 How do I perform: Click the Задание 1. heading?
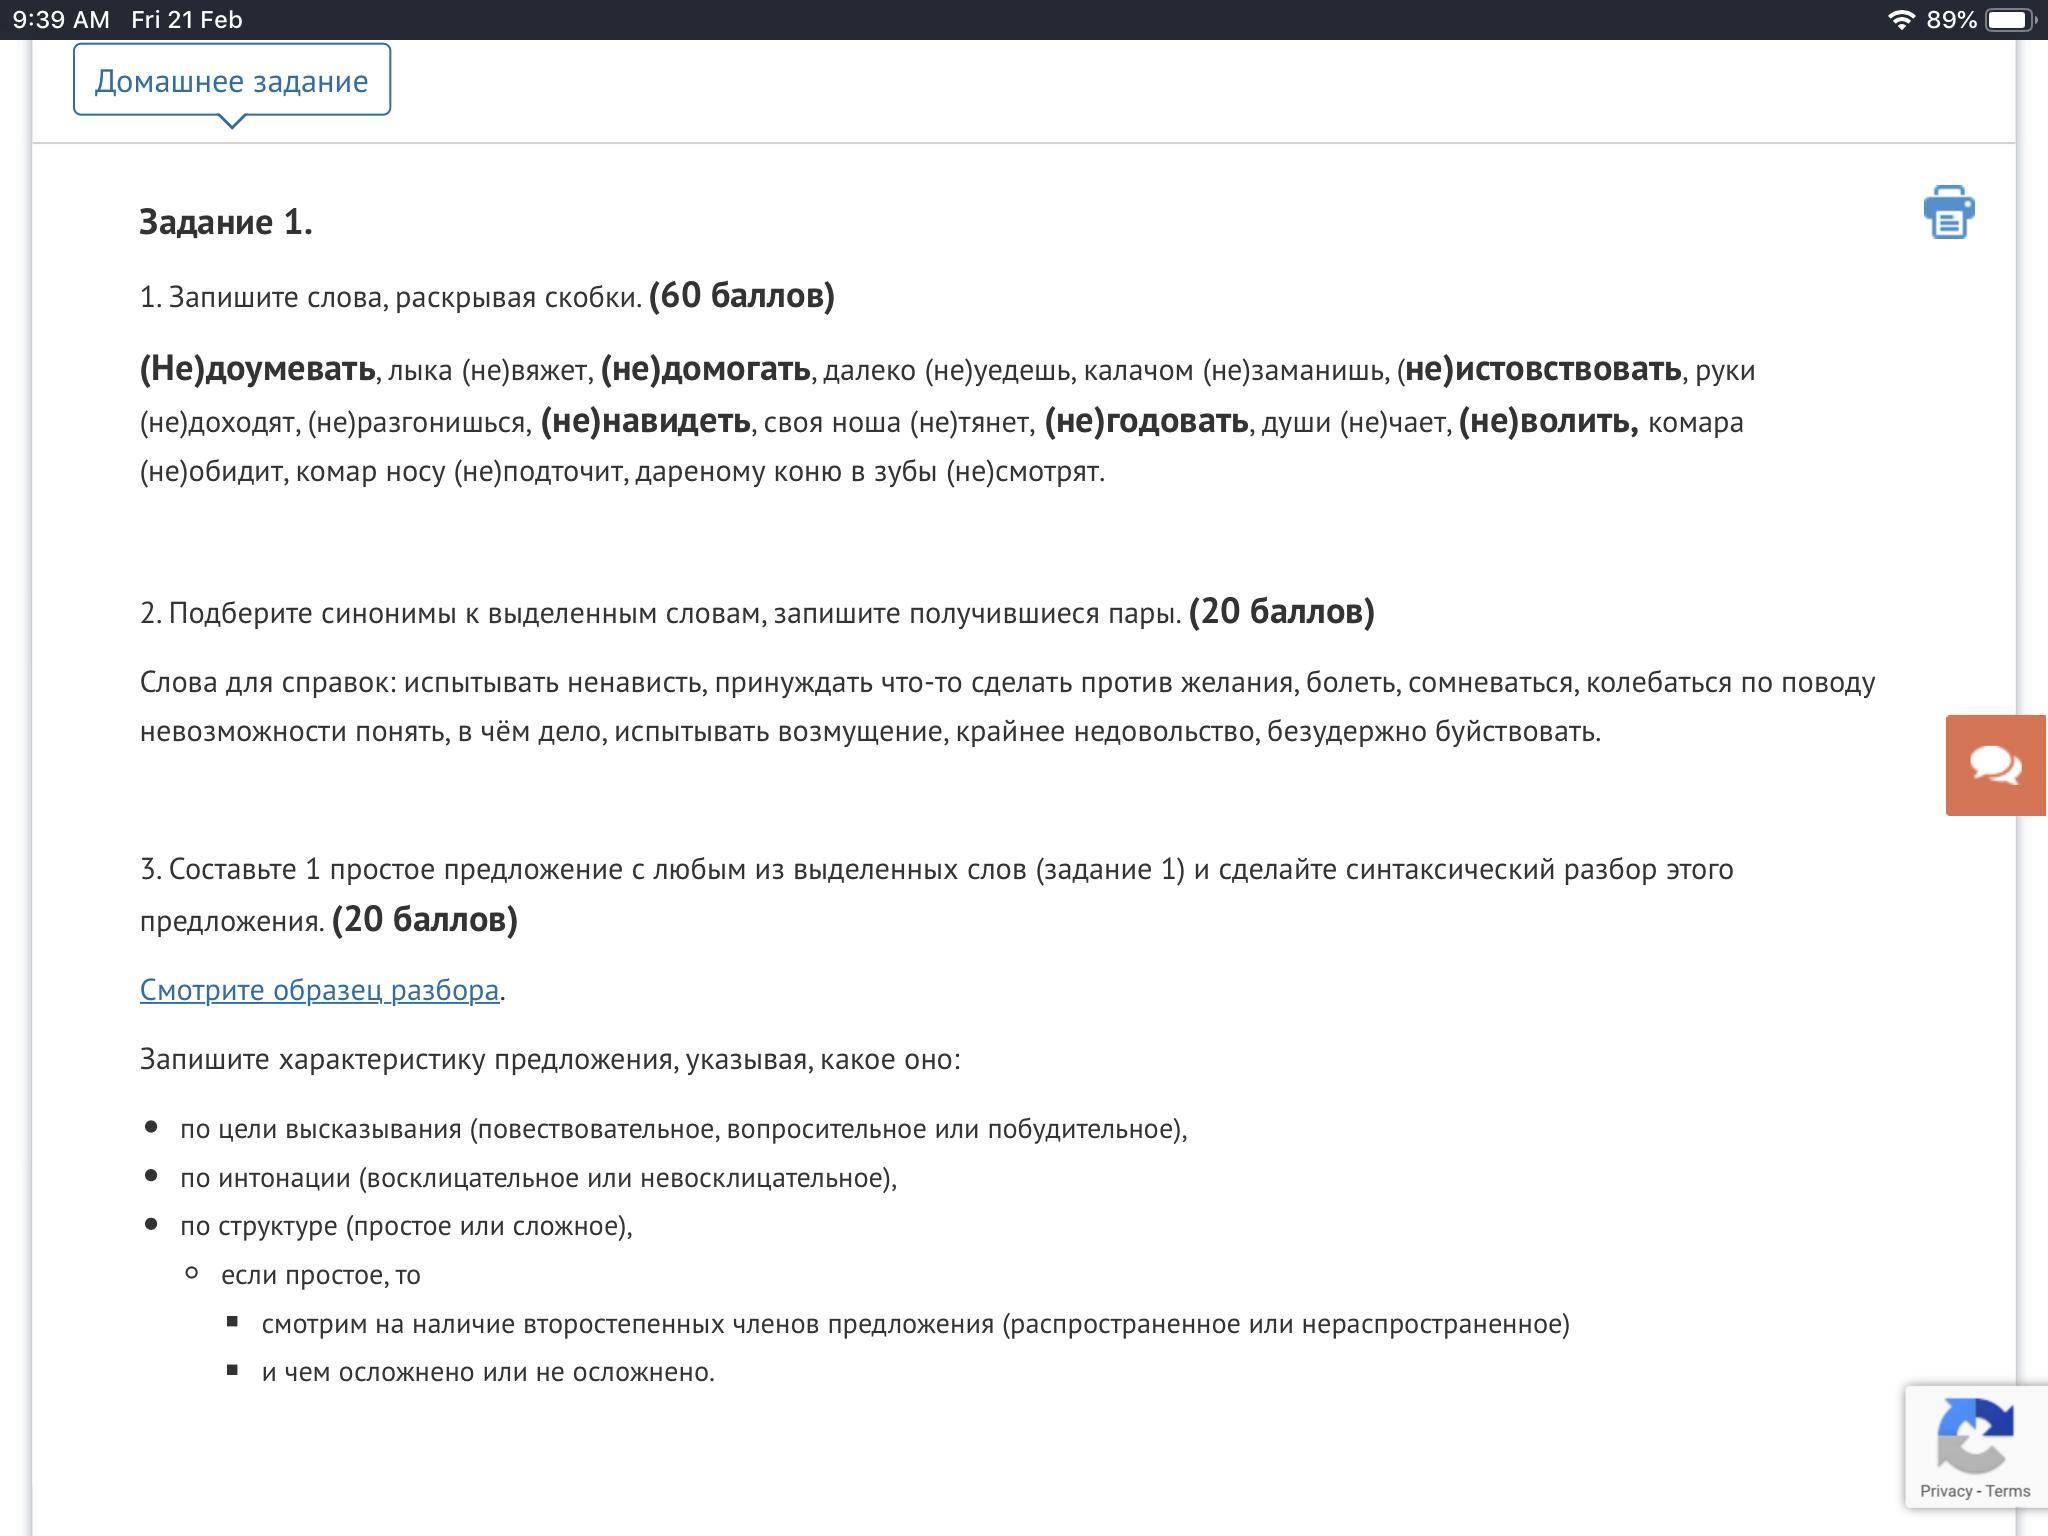[226, 222]
